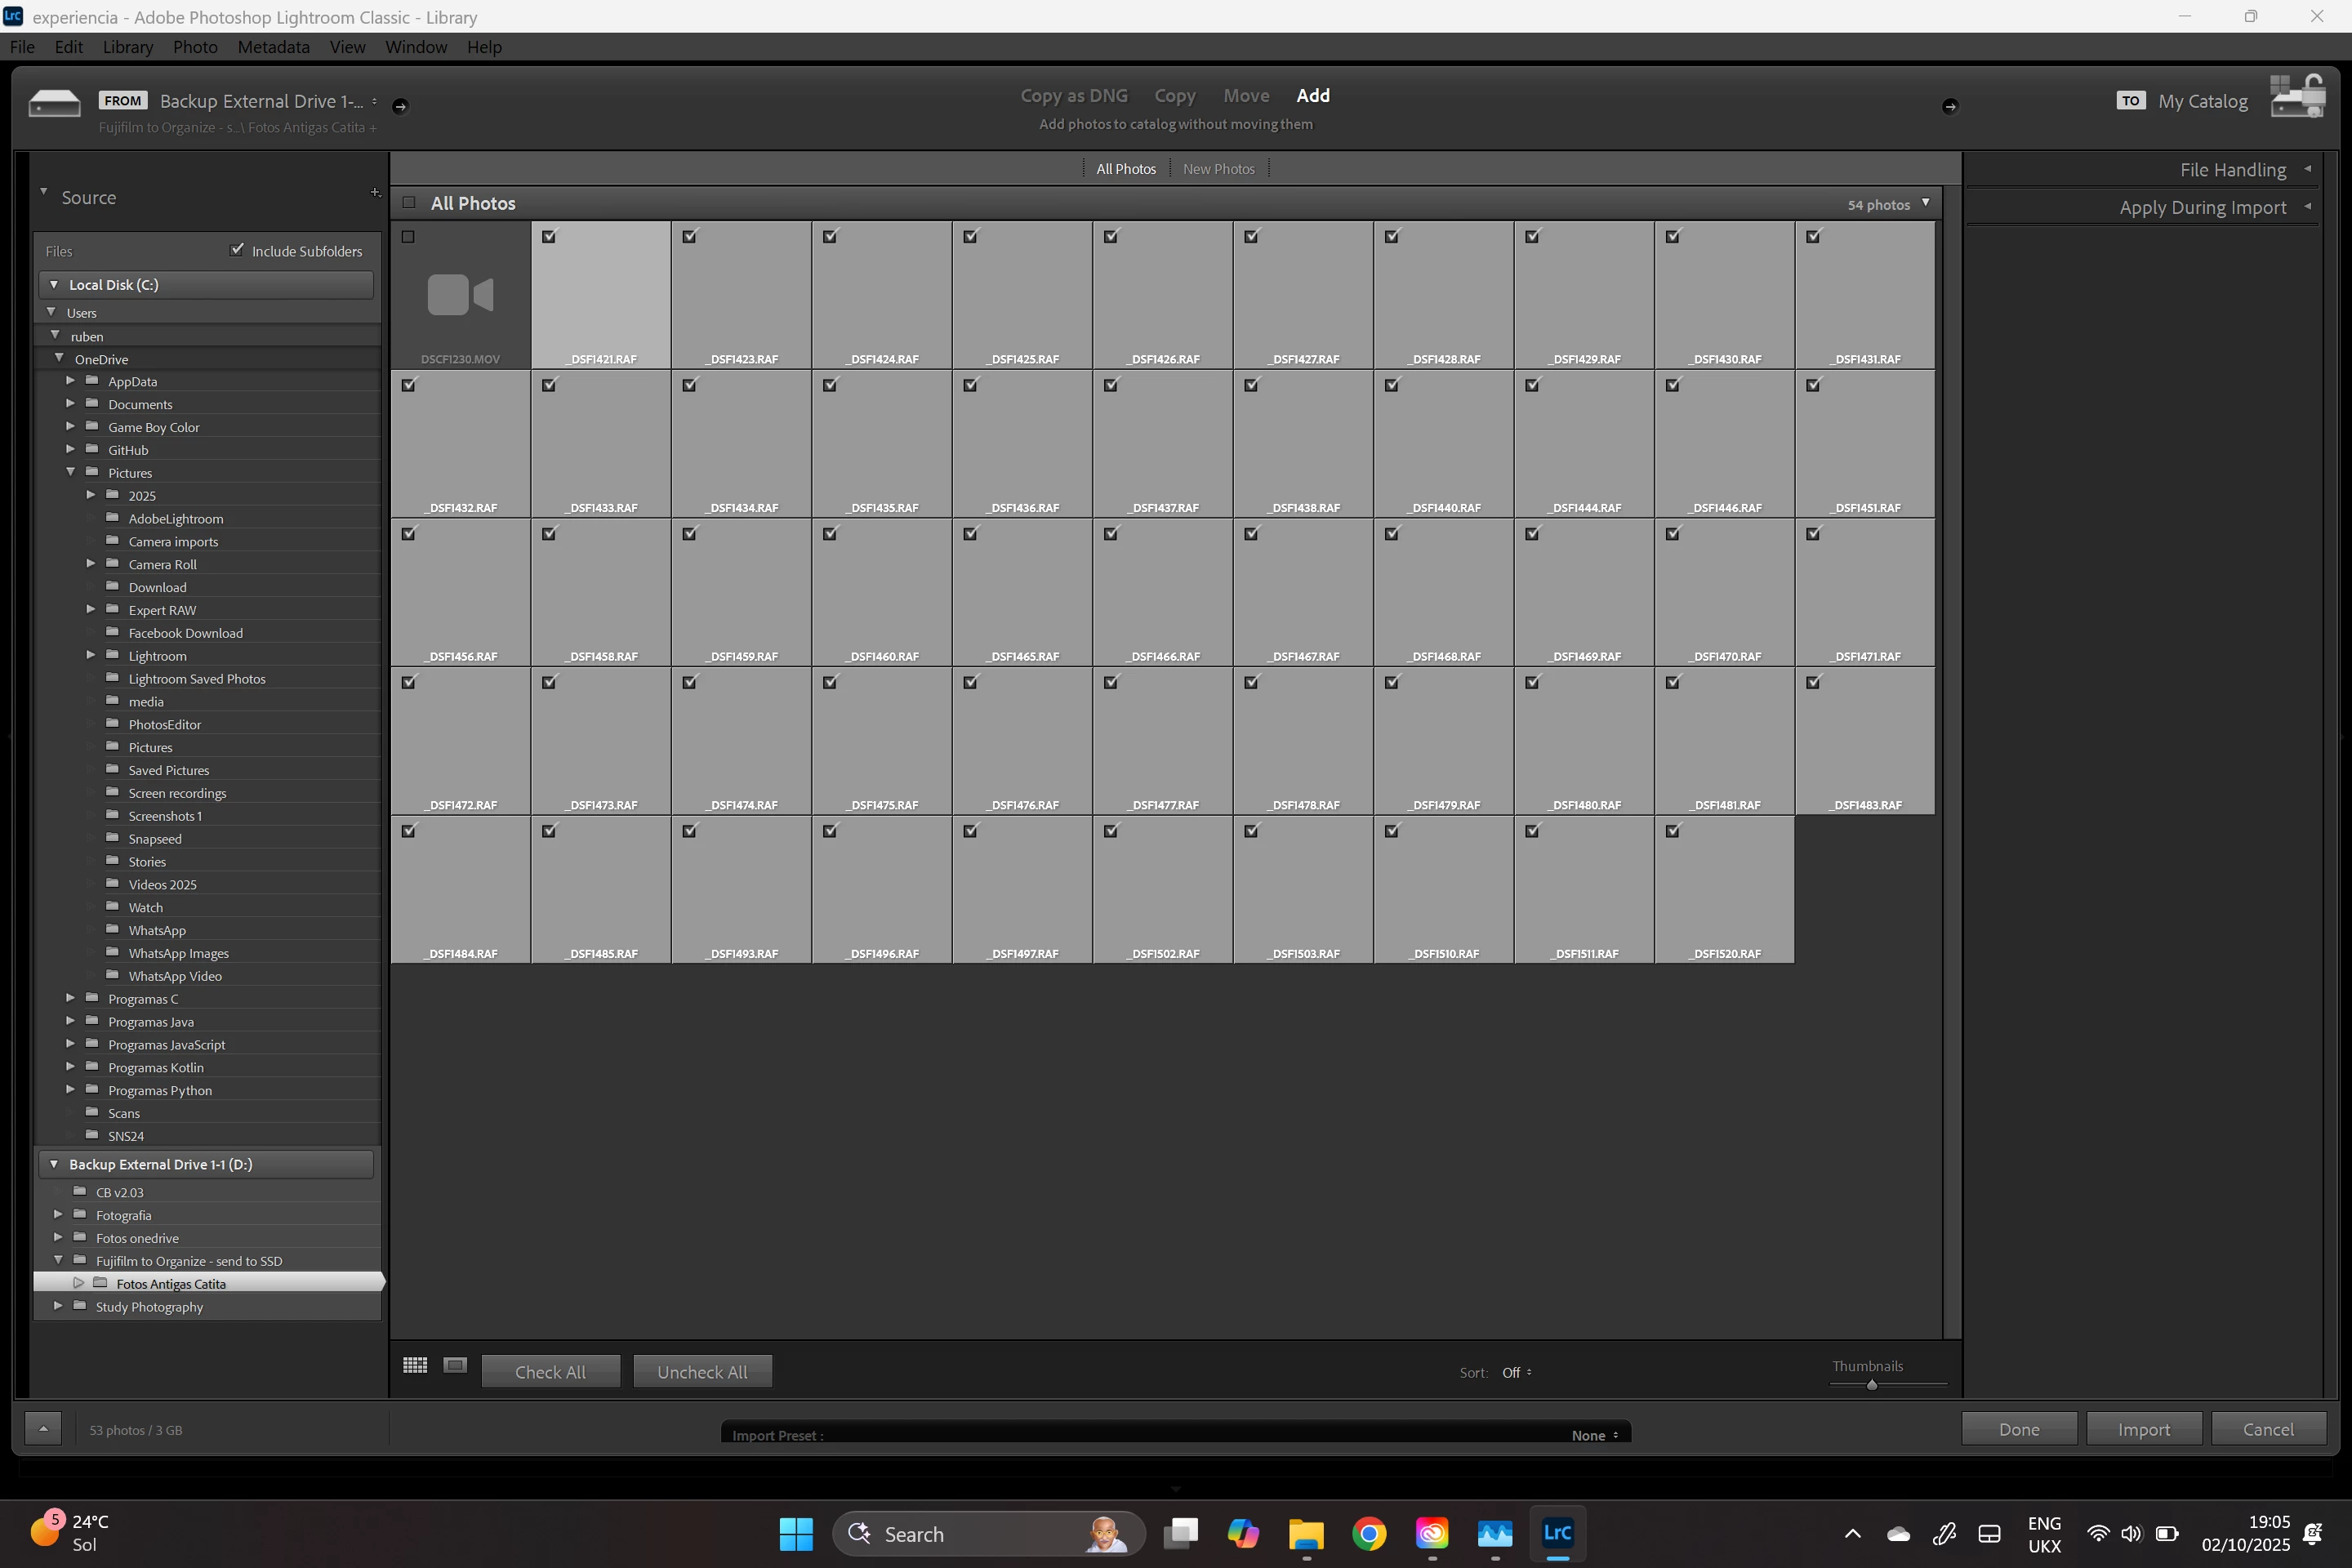Adjust the Thumbnails size slider
This screenshot has height=1568, width=2352.
click(x=1871, y=1385)
